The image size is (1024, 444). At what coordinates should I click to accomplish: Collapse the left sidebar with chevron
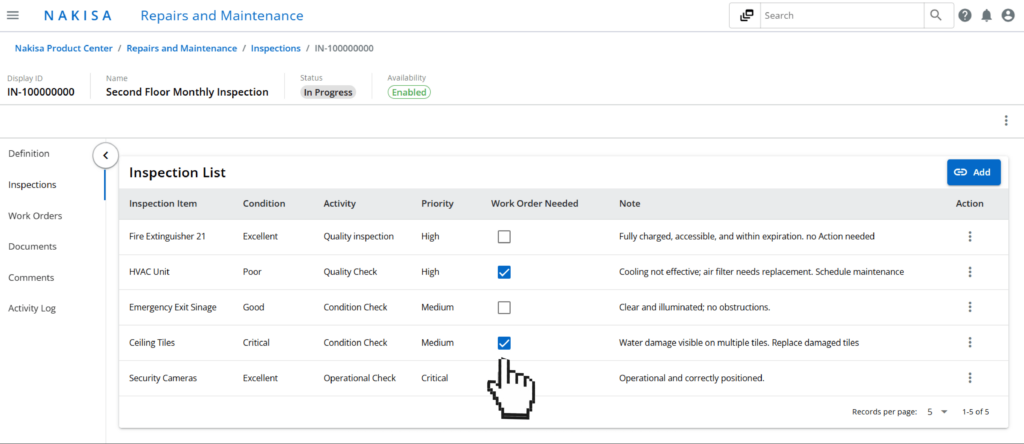tap(105, 155)
